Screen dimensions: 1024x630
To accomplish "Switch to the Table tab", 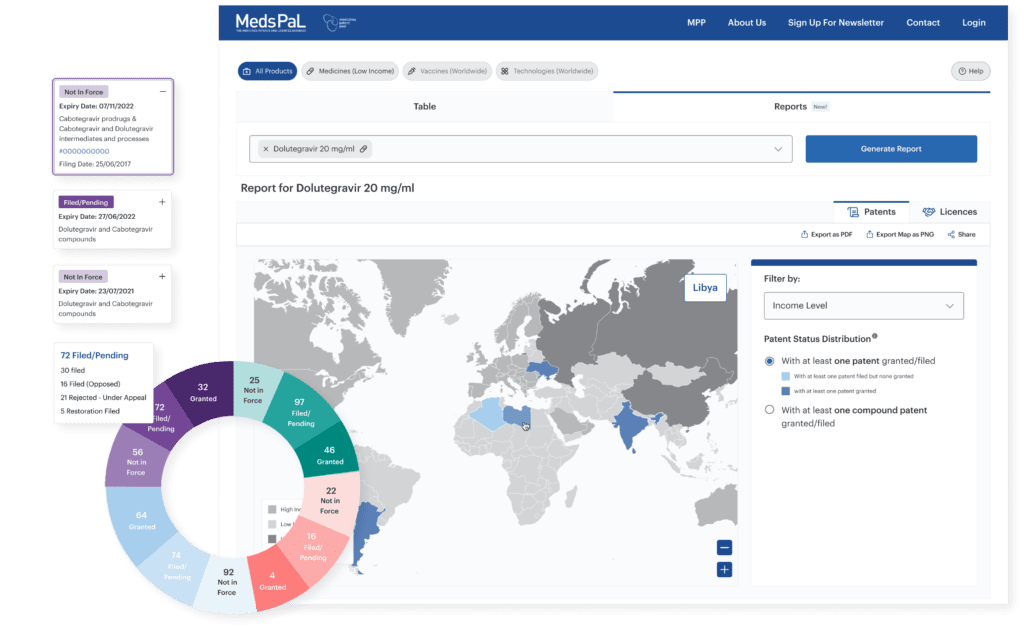I will (x=424, y=106).
